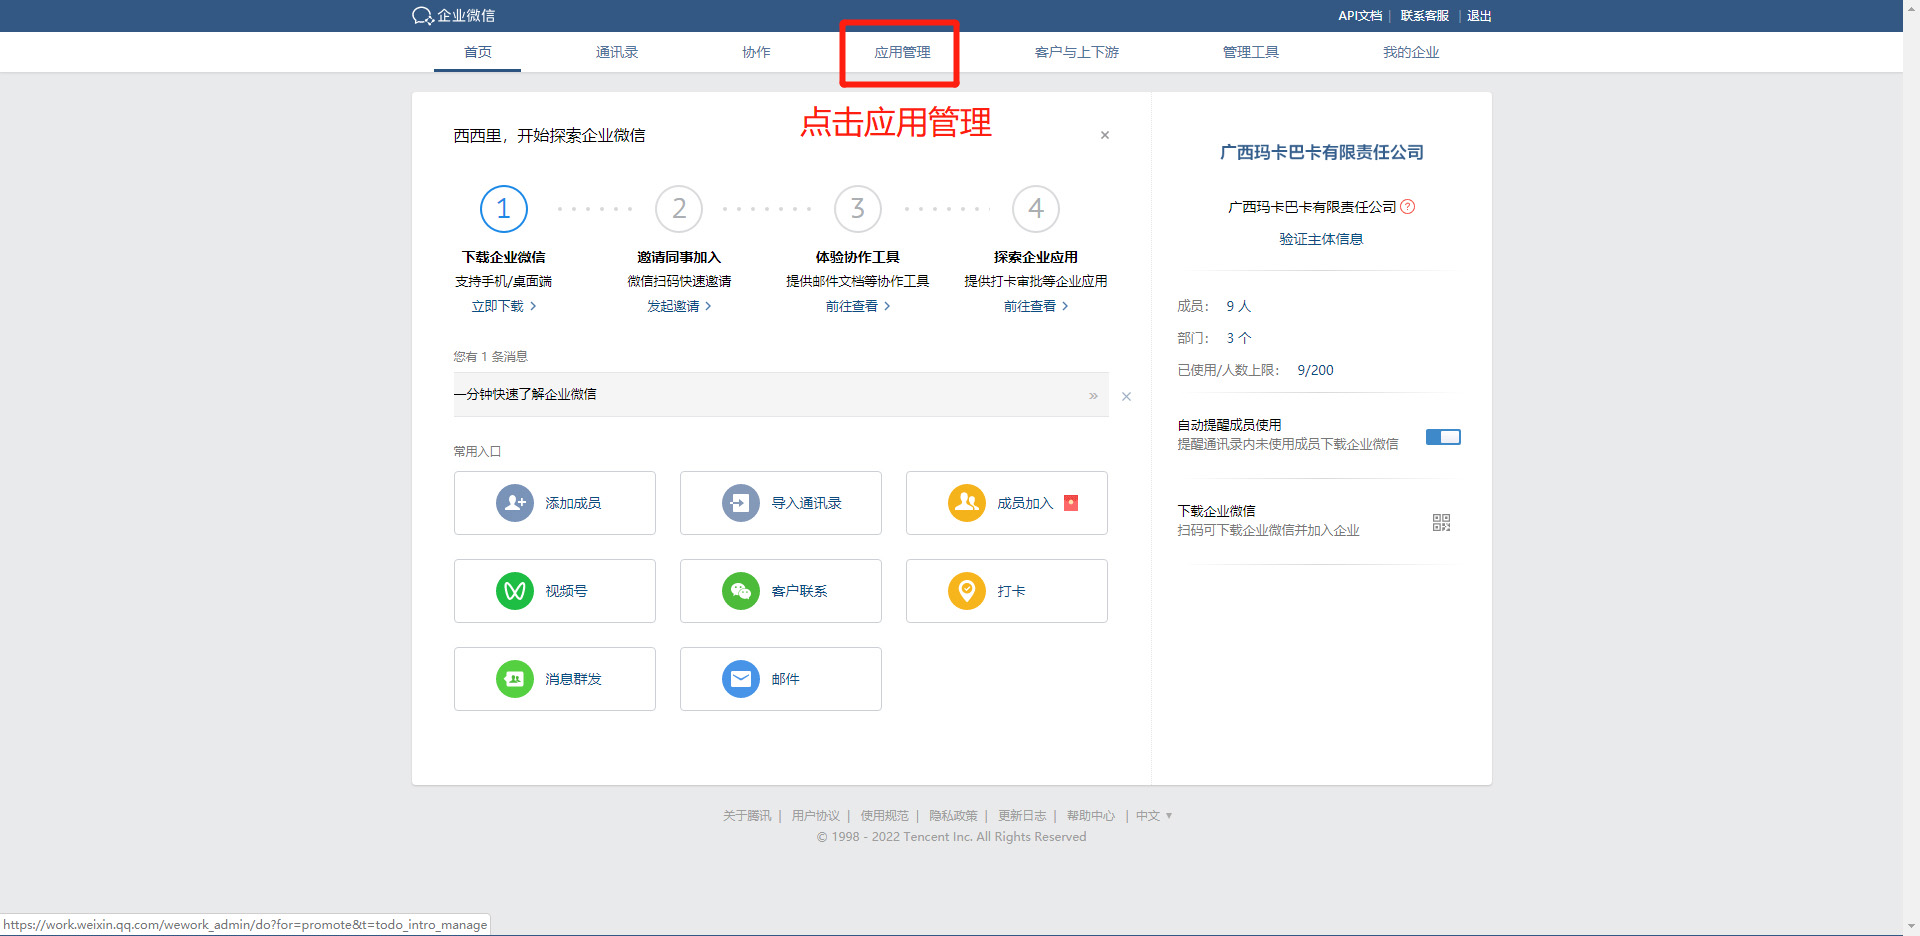Image resolution: width=1920 pixels, height=936 pixels.
Task: Open the 客户与上下游 tab
Action: pyautogui.click(x=1077, y=52)
